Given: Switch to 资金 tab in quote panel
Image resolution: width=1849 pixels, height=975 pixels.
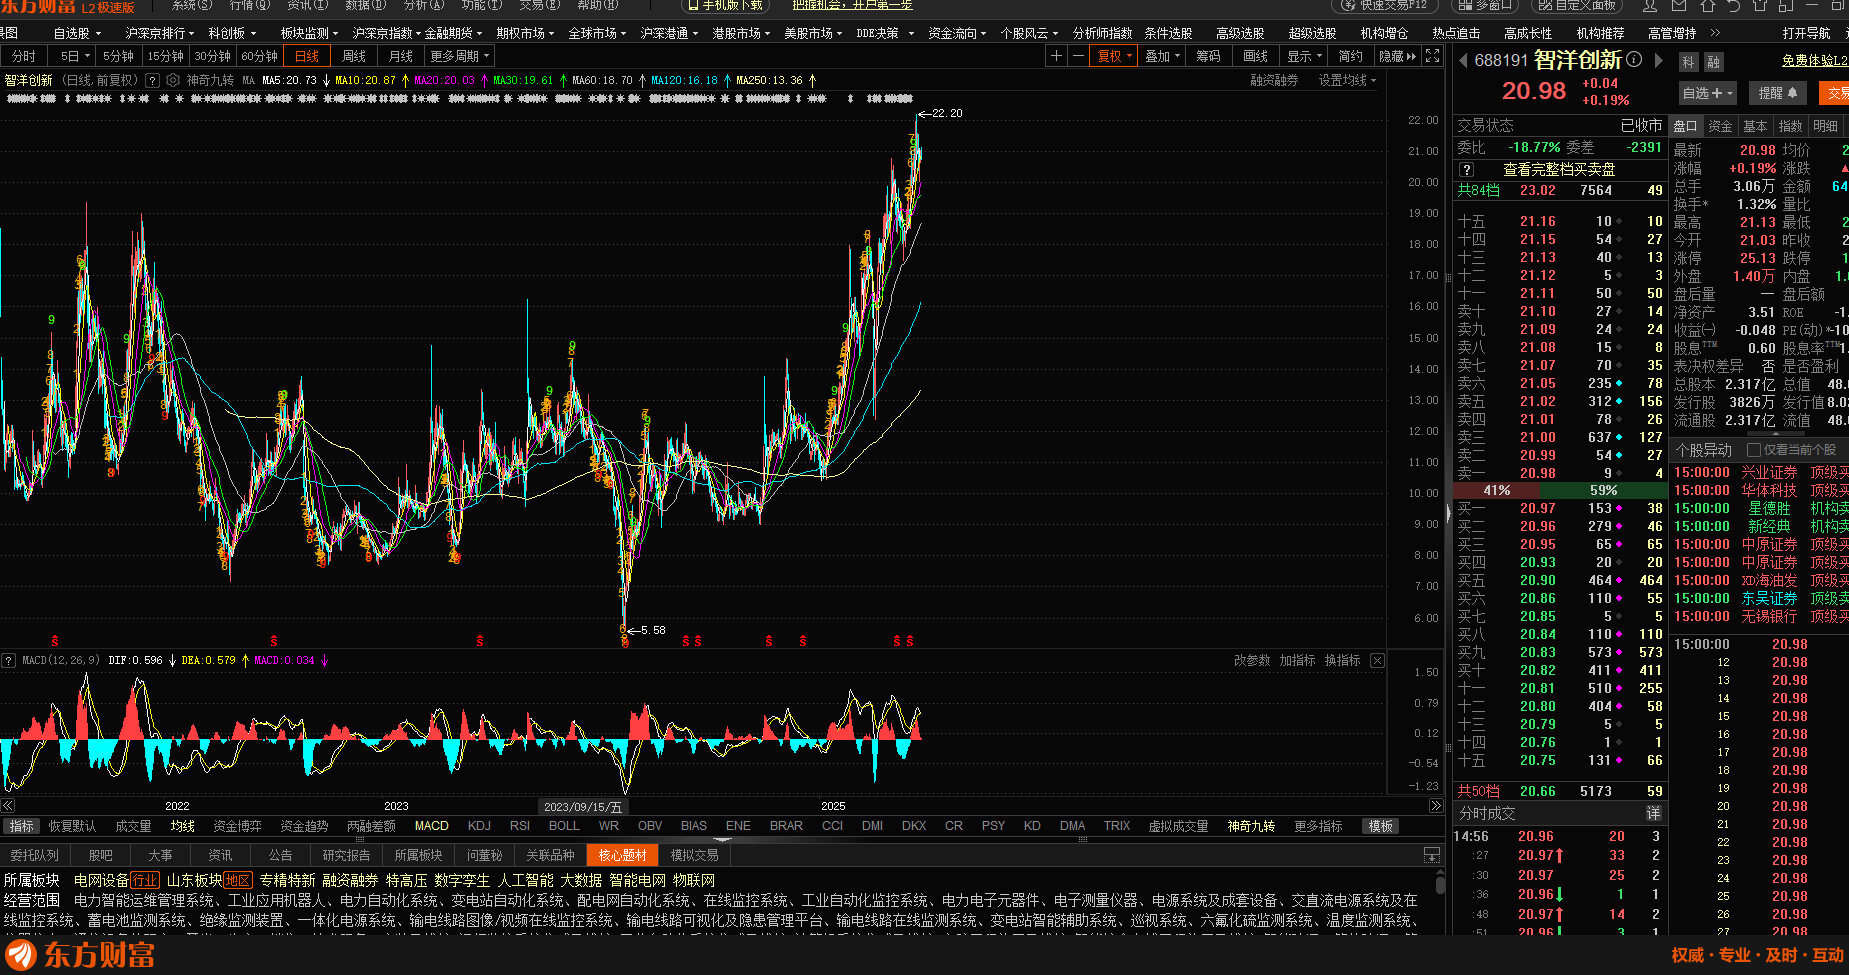Looking at the screenshot, I should [1720, 126].
